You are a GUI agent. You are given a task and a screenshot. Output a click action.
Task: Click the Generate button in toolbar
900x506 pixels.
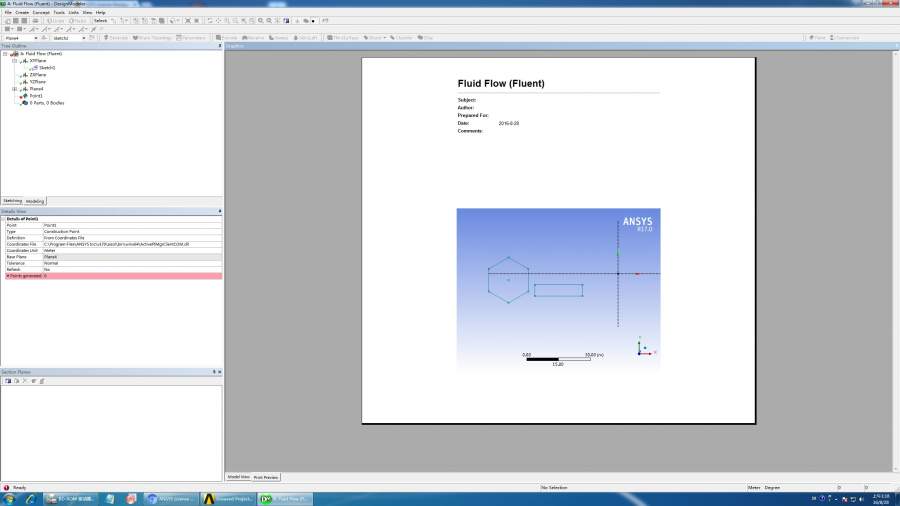(x=116, y=38)
